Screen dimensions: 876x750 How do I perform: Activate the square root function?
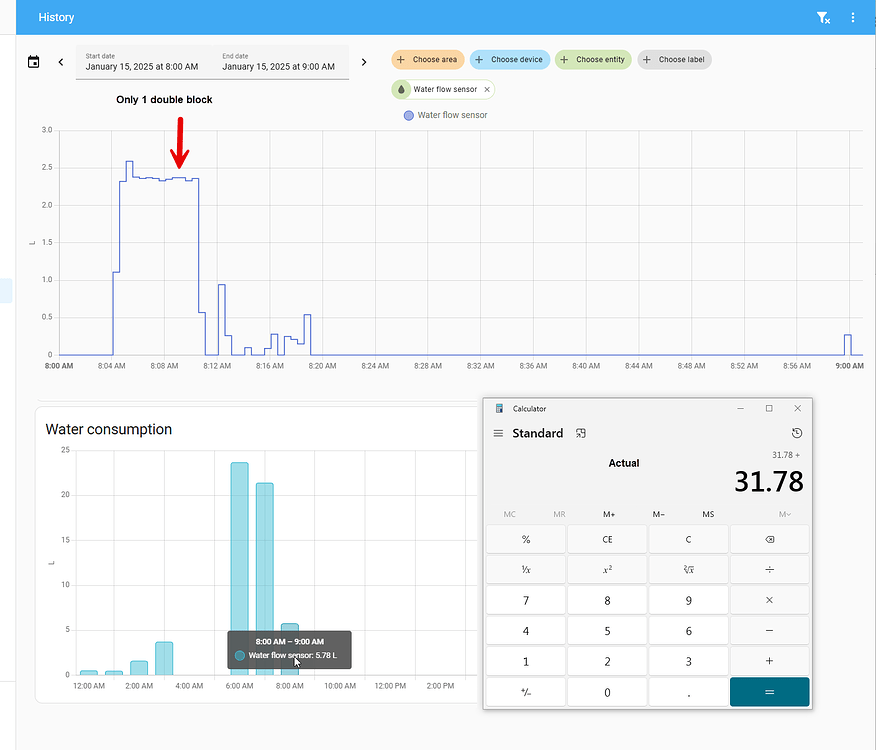tap(688, 569)
